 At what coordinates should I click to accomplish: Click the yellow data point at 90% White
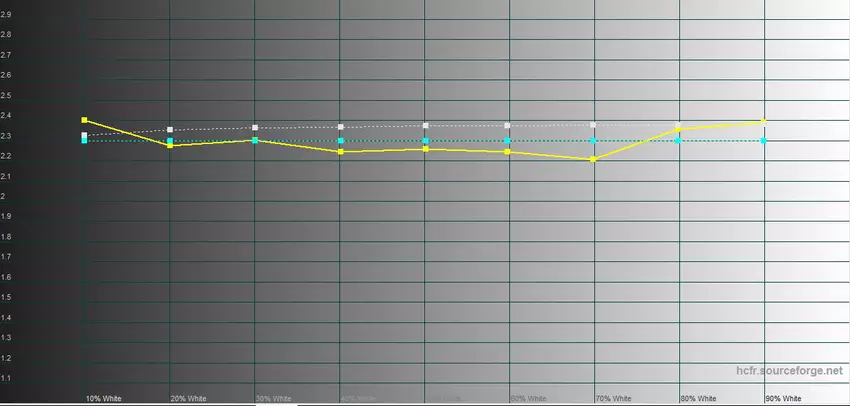(764, 121)
